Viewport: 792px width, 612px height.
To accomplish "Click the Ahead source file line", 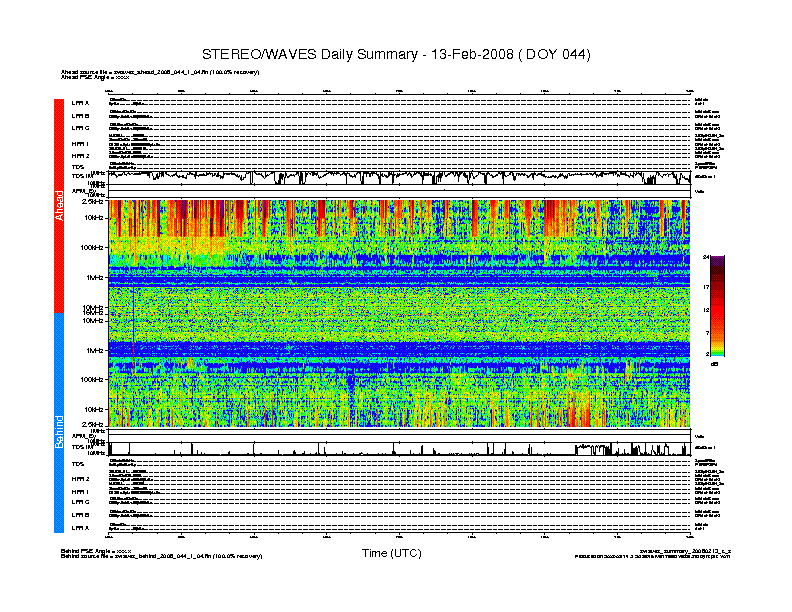I will (x=160, y=72).
